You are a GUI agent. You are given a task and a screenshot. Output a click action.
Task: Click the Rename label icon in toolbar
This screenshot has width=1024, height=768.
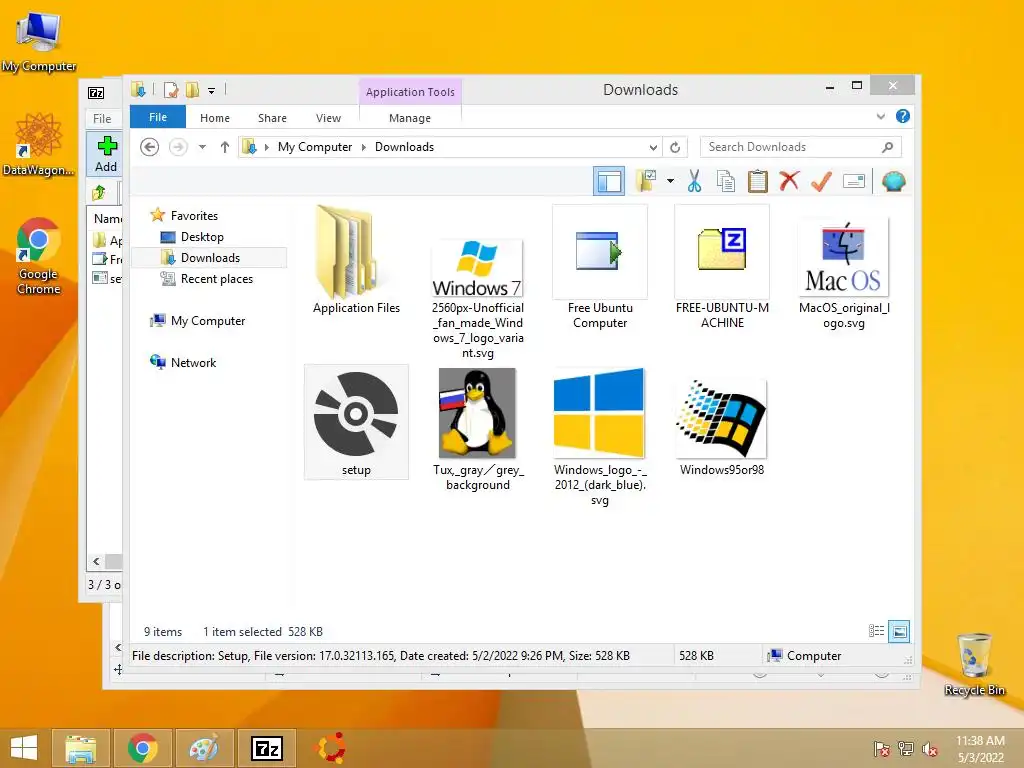(854, 181)
